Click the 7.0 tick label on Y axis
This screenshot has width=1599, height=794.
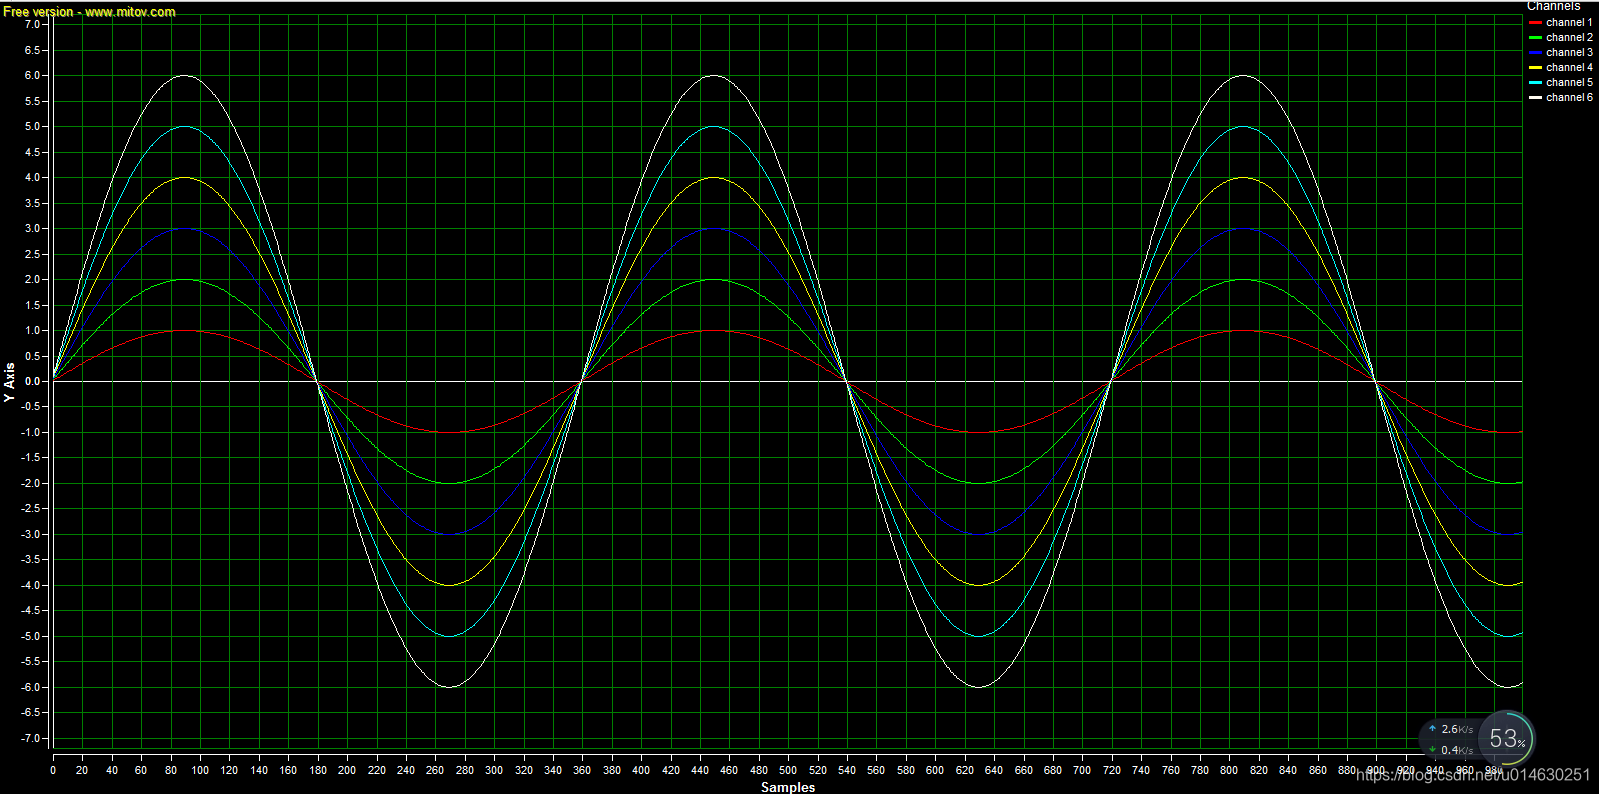(x=32, y=24)
